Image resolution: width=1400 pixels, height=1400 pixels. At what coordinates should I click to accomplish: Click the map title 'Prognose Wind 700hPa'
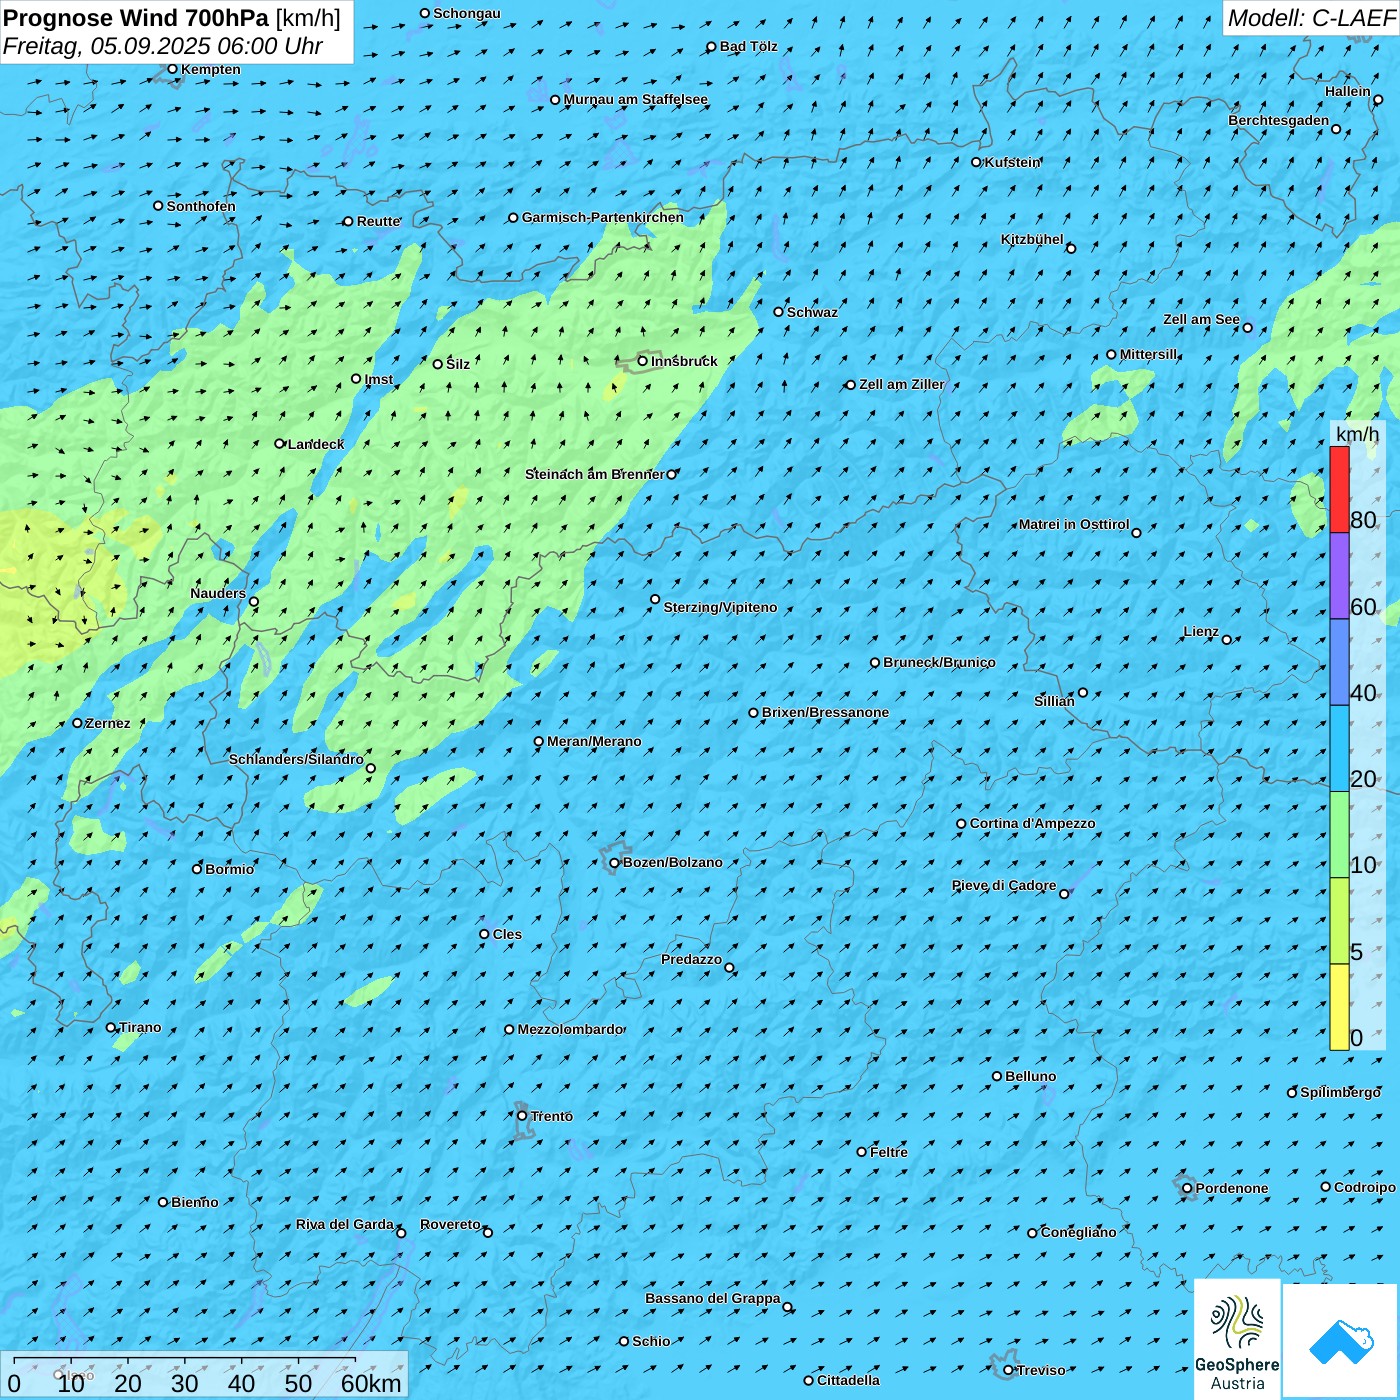pos(136,18)
